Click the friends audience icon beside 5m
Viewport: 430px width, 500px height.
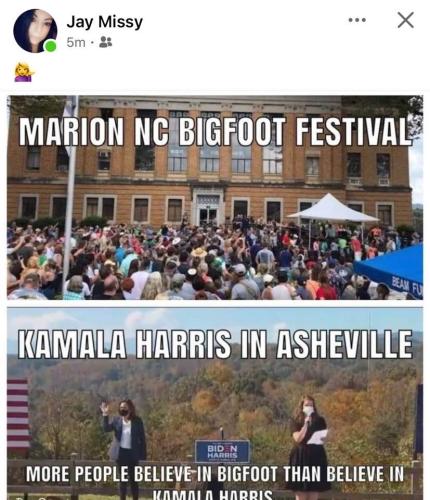tap(106, 42)
